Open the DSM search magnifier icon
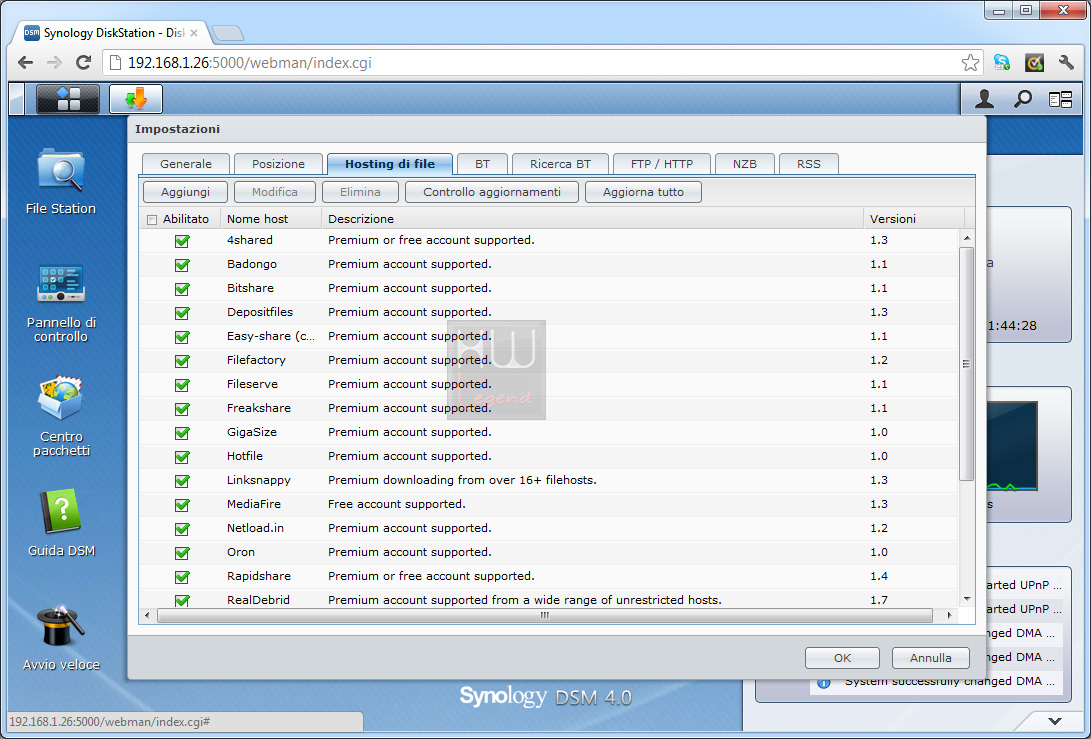Viewport: 1091px width, 739px height. pyautogui.click(x=1022, y=99)
